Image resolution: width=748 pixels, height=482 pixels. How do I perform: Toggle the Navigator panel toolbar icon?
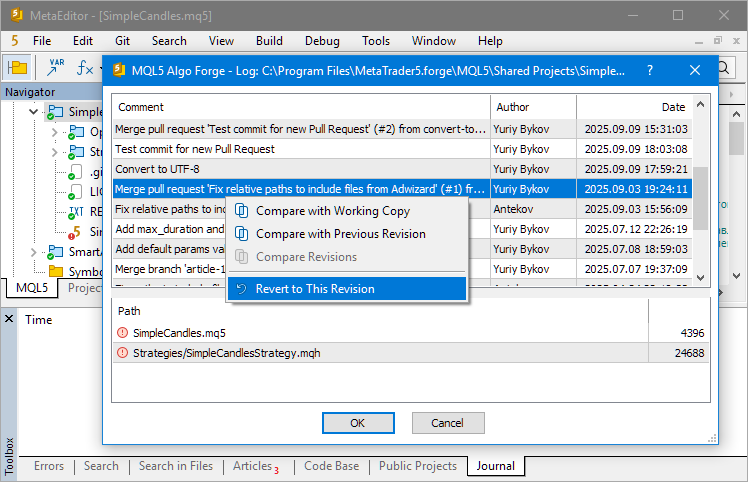[17, 67]
